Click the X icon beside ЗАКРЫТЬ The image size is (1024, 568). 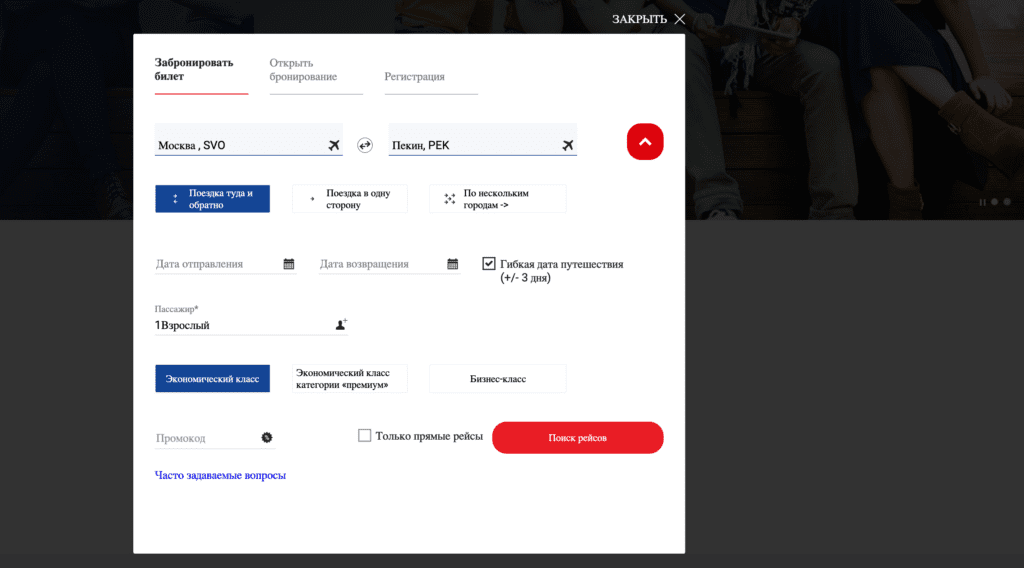coord(680,19)
